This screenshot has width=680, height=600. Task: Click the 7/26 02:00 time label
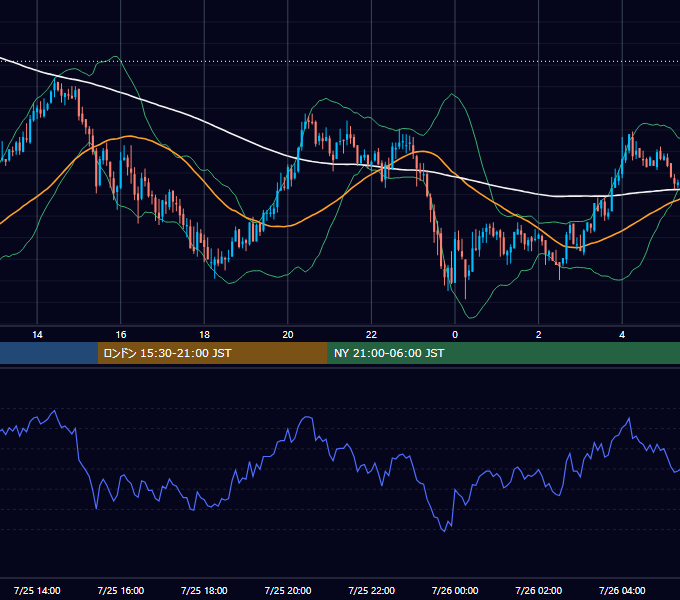click(539, 590)
